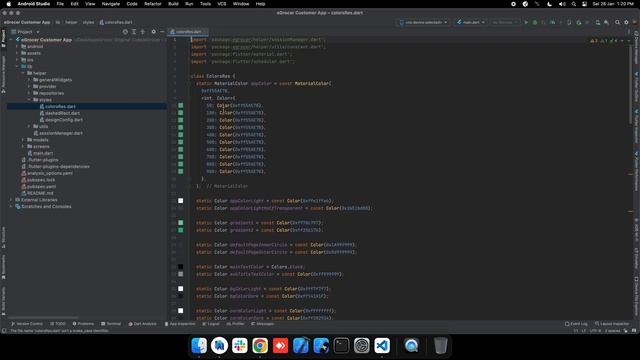Open Structure side stripe button
This screenshot has width=640, height=360.
[3, 238]
